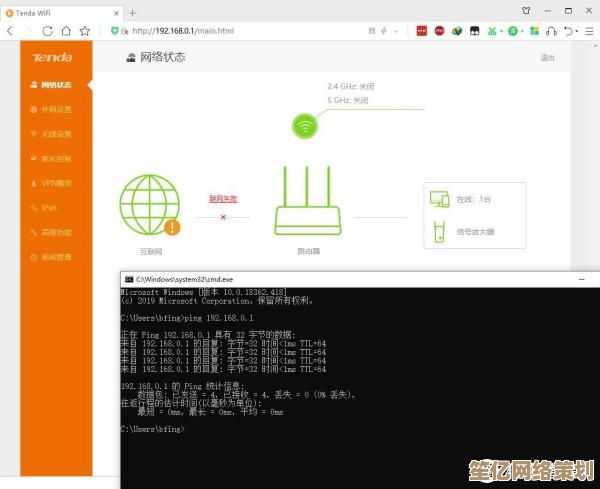The height and width of the screenshot is (489, 600).
Task: Click the orange warning badge on globe
Action: point(172,227)
